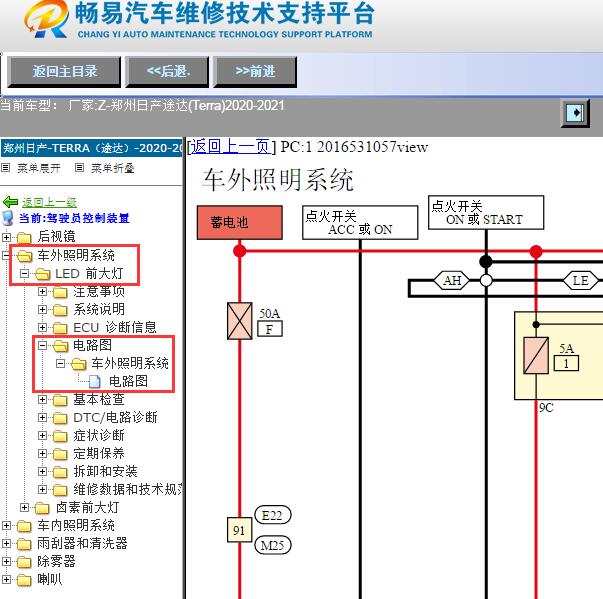Collapse the LED 前大灯 node
Image resolution: width=603 pixels, height=599 pixels.
[24, 273]
